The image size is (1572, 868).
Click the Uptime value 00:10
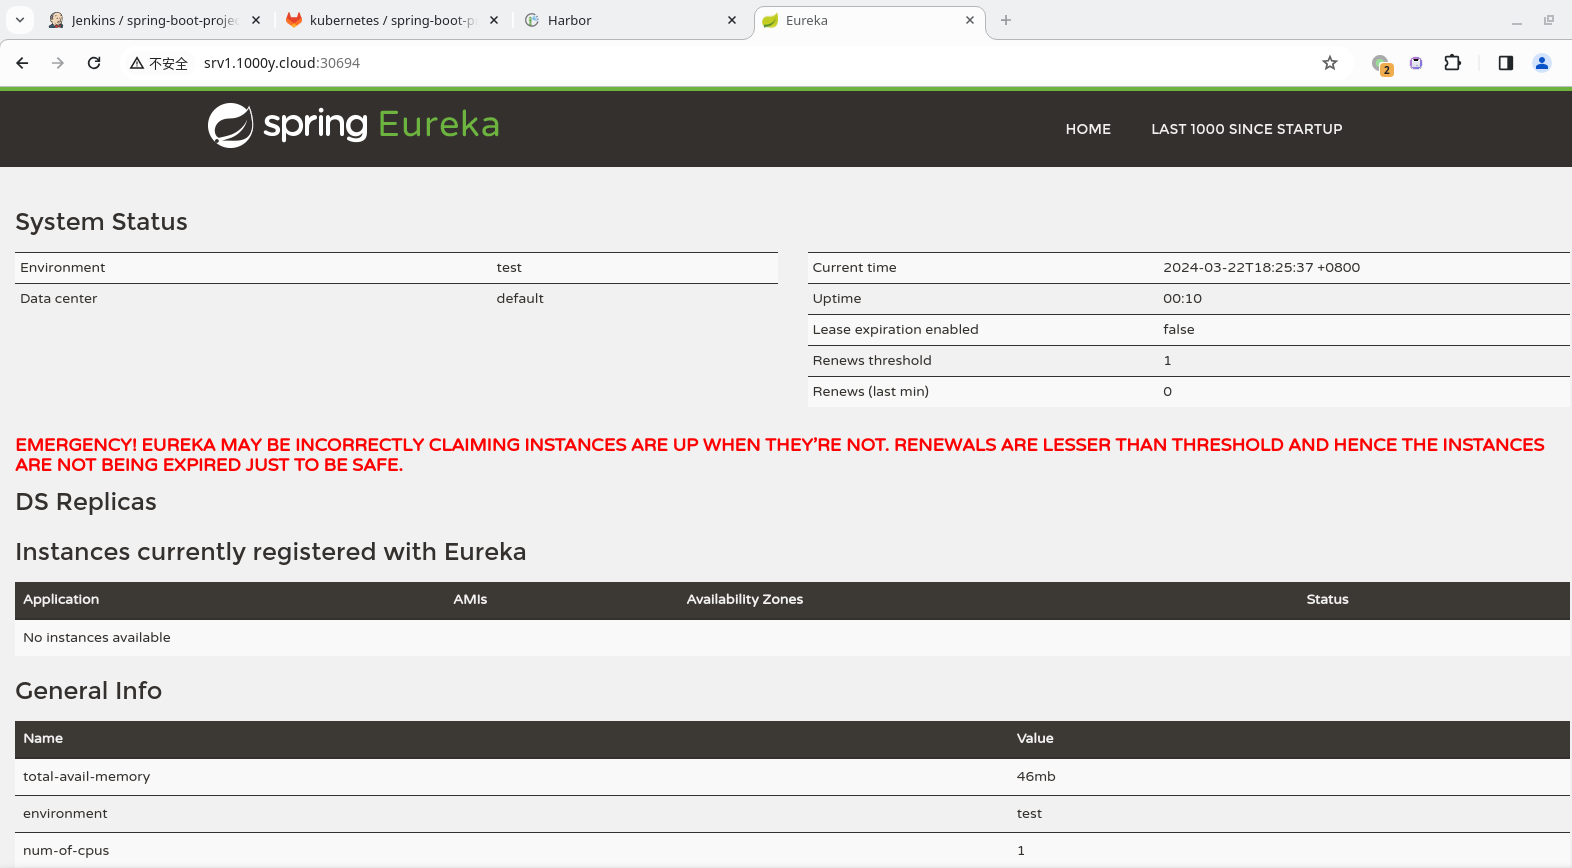pos(1182,298)
